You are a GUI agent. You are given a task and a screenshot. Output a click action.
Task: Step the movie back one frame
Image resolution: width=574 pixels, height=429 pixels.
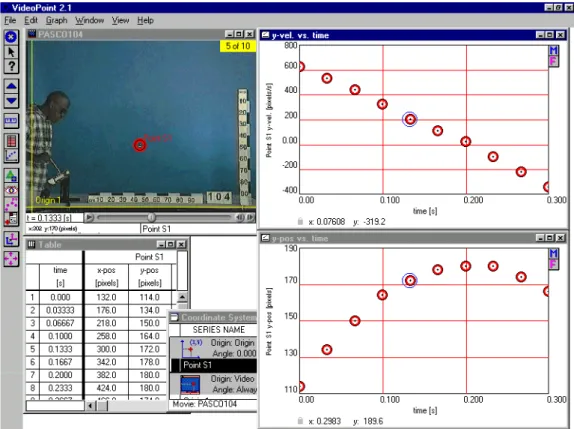point(240,218)
